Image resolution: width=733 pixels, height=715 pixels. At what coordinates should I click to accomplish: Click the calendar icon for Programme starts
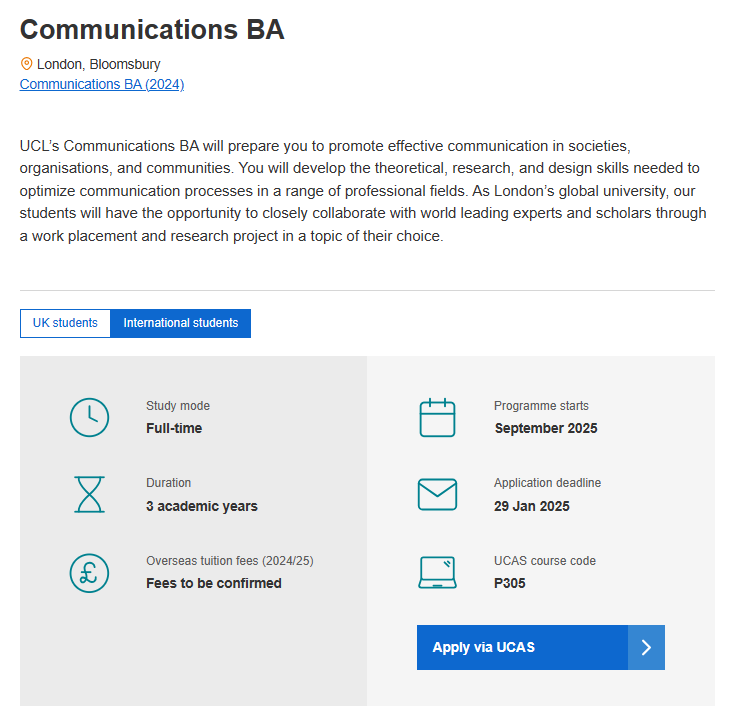[x=437, y=418]
